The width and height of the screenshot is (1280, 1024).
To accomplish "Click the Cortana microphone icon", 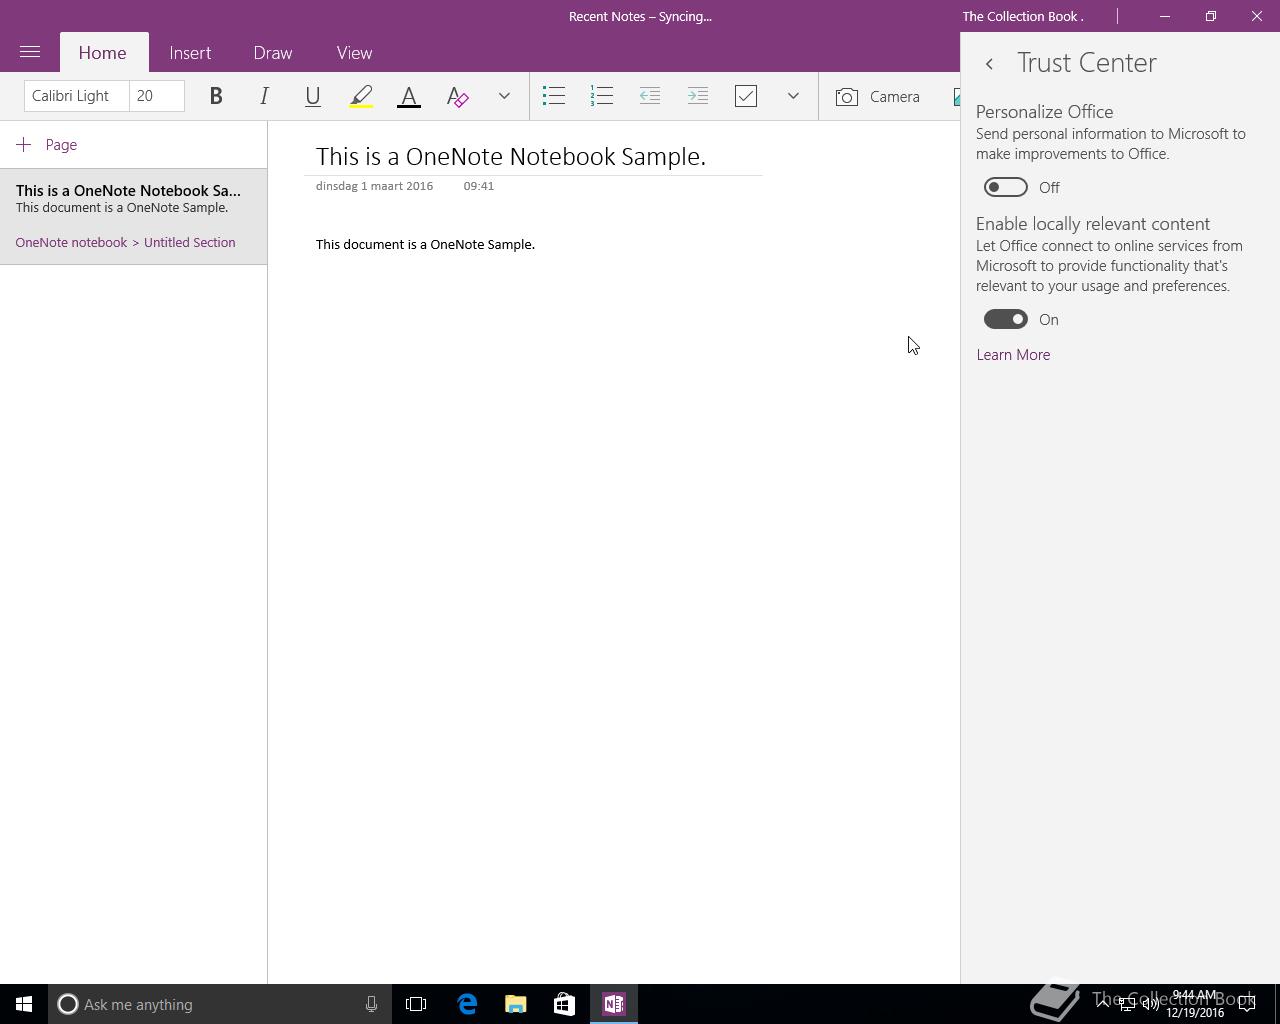I will pos(371,1004).
